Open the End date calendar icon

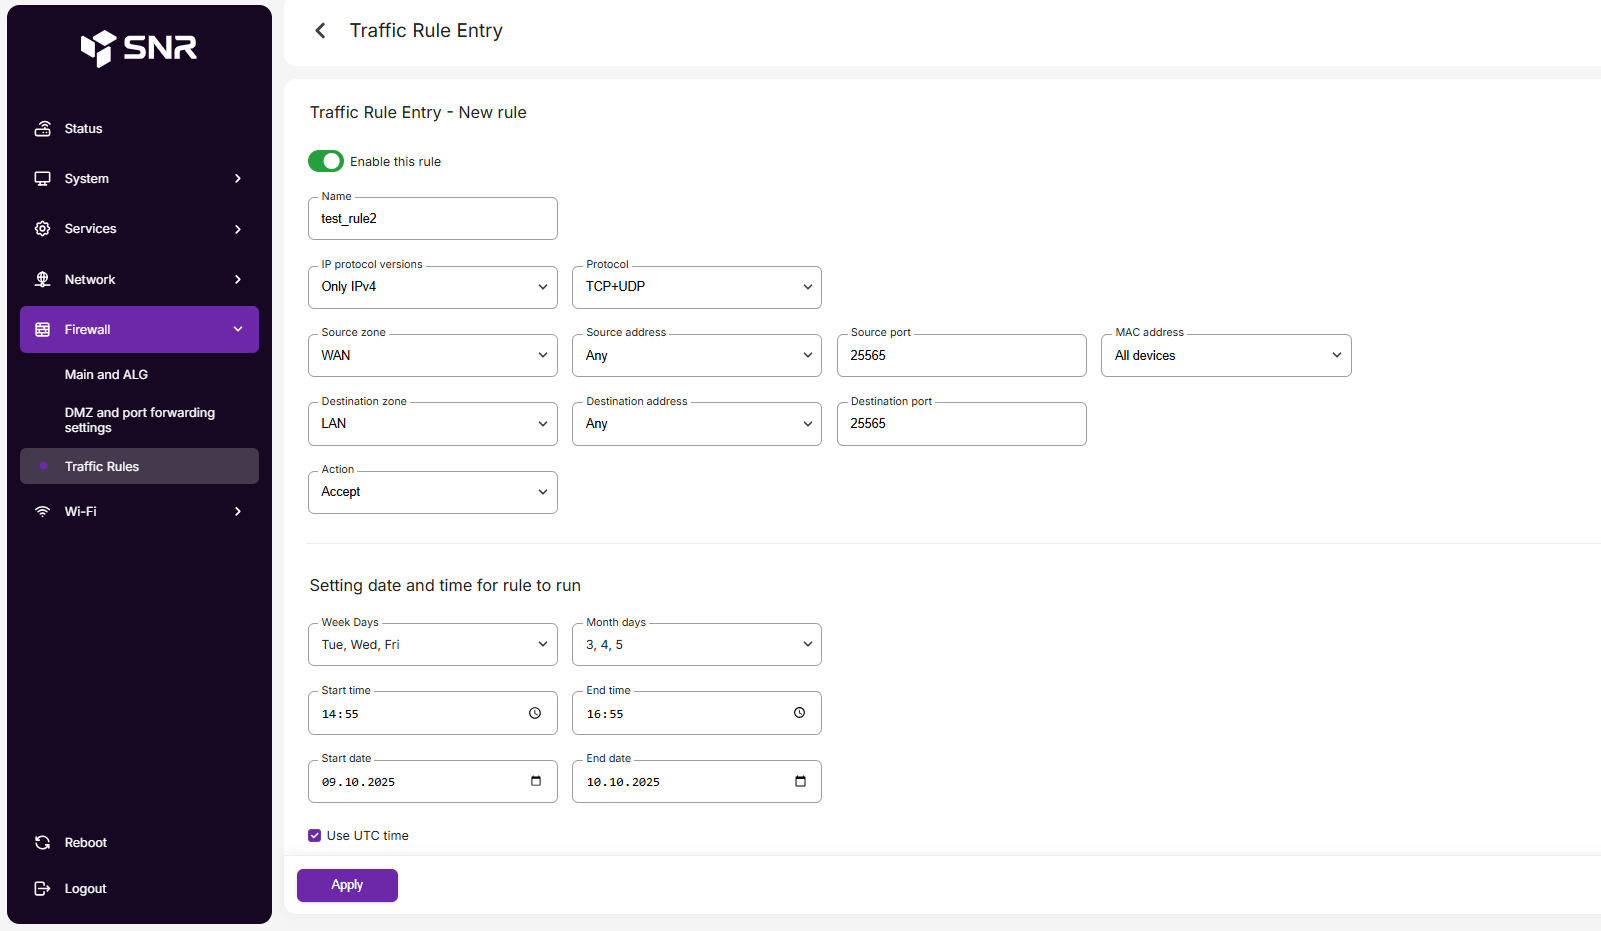tap(800, 781)
